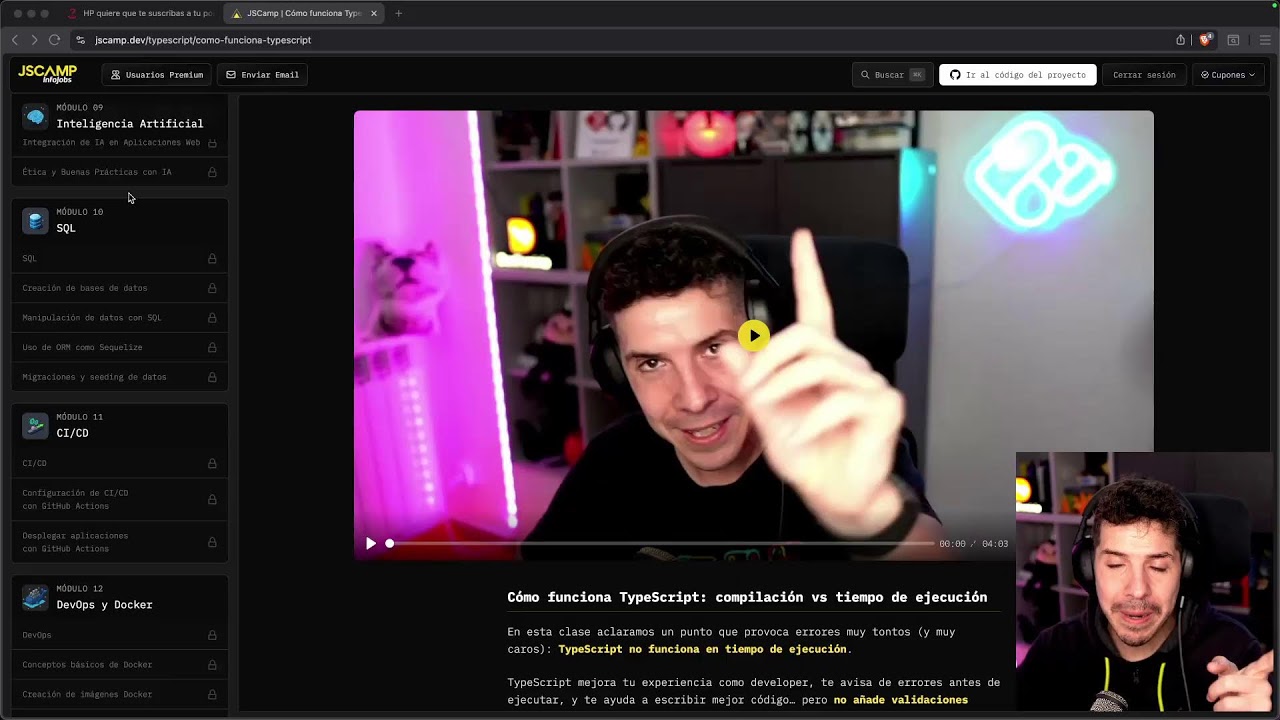
Task: Expand the Módulo 10 SQL section header
Action: 120,220
